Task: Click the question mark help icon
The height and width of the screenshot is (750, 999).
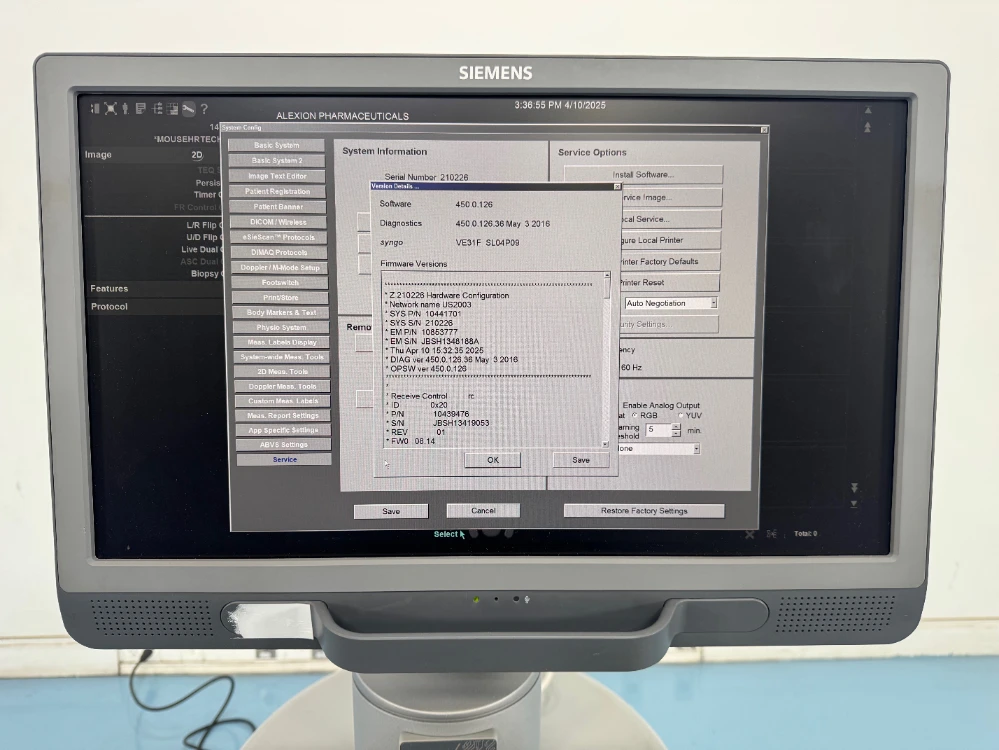Action: [x=204, y=109]
